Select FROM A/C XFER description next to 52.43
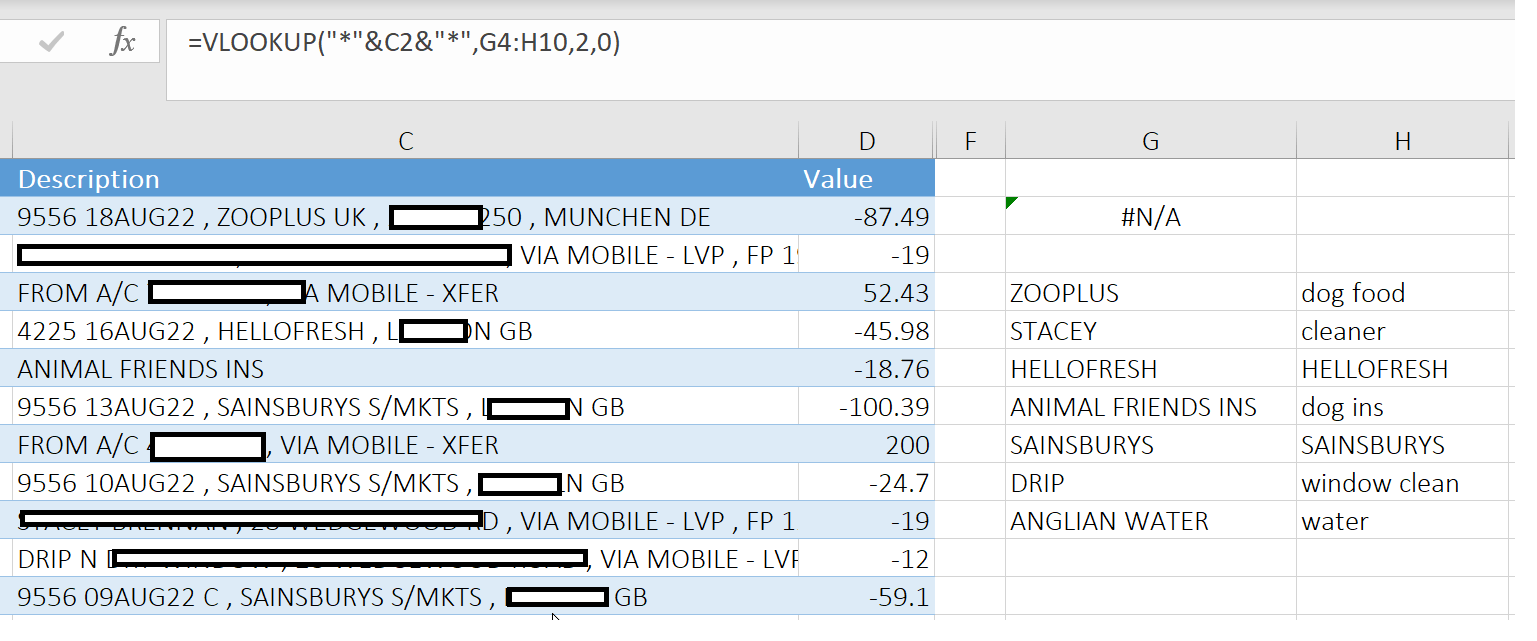 [x=405, y=293]
